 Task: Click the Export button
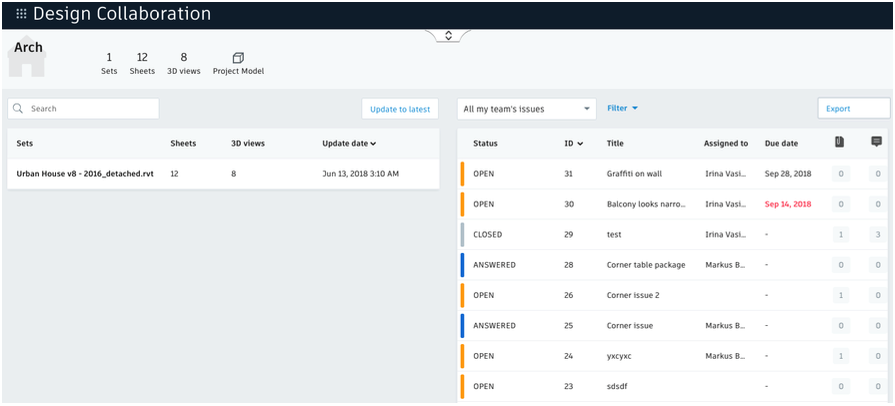pos(853,108)
